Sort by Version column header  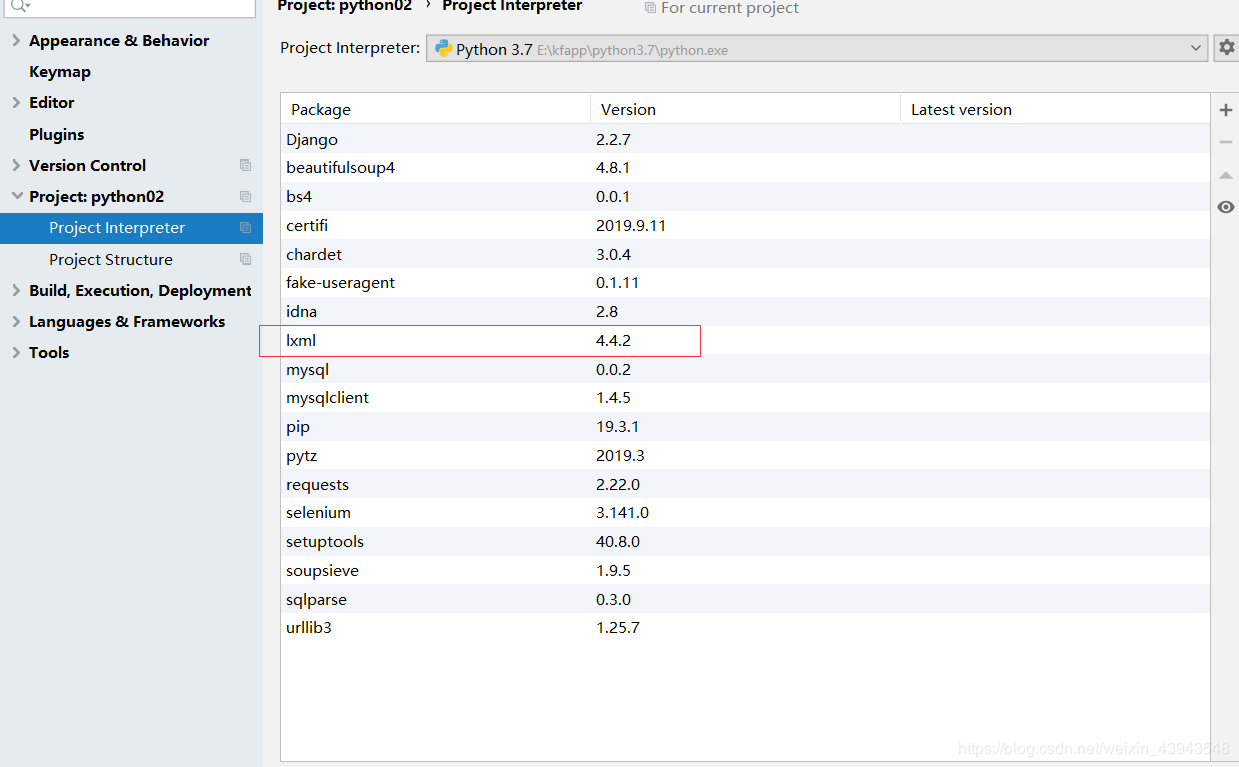pos(745,109)
